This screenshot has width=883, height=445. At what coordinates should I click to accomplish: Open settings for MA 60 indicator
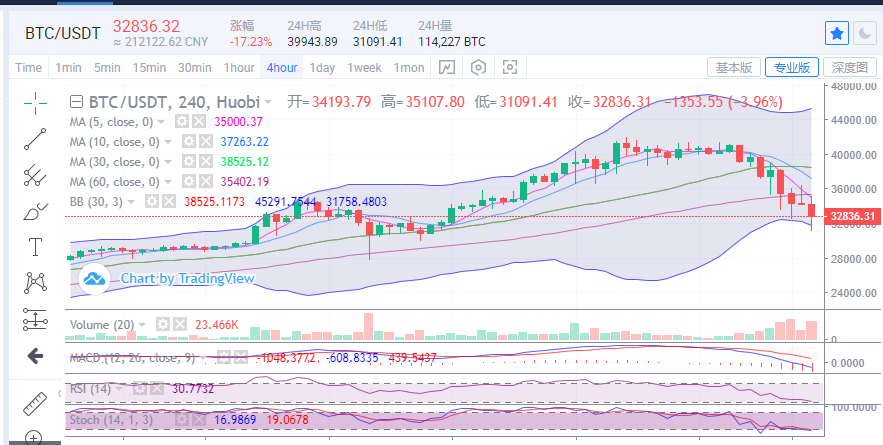click(x=189, y=181)
